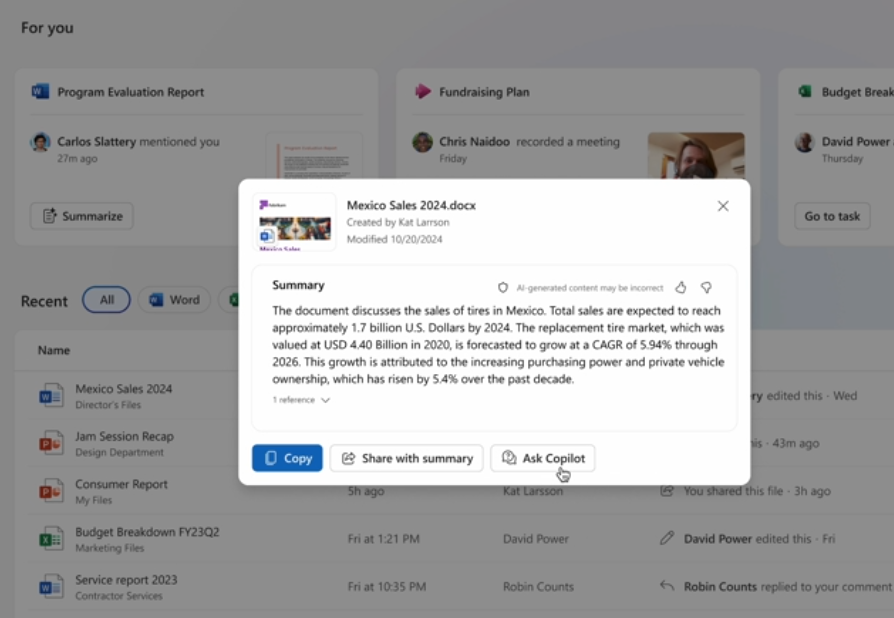Click Carlos Slattery's avatar

(40, 142)
